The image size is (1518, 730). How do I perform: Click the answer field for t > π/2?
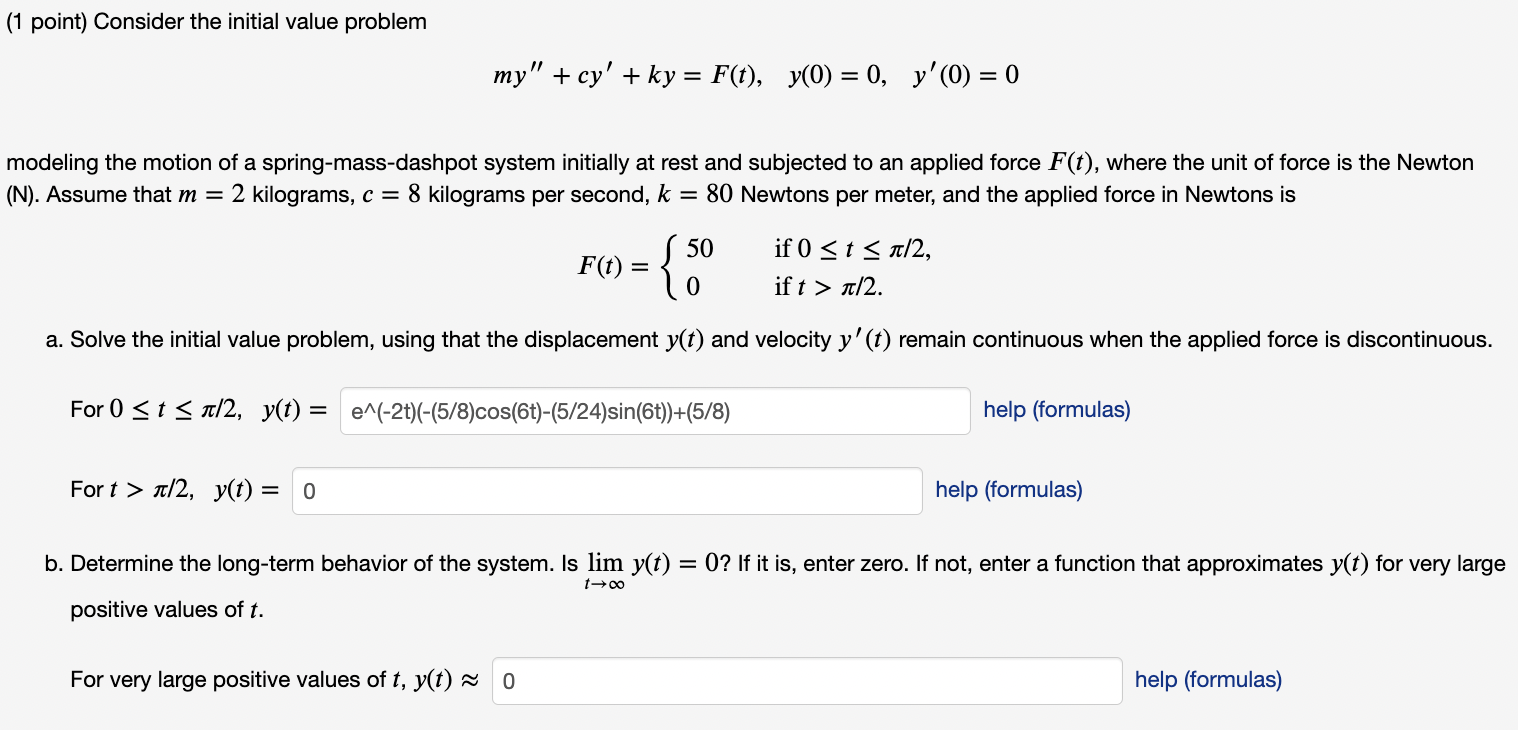pyautogui.click(x=607, y=490)
